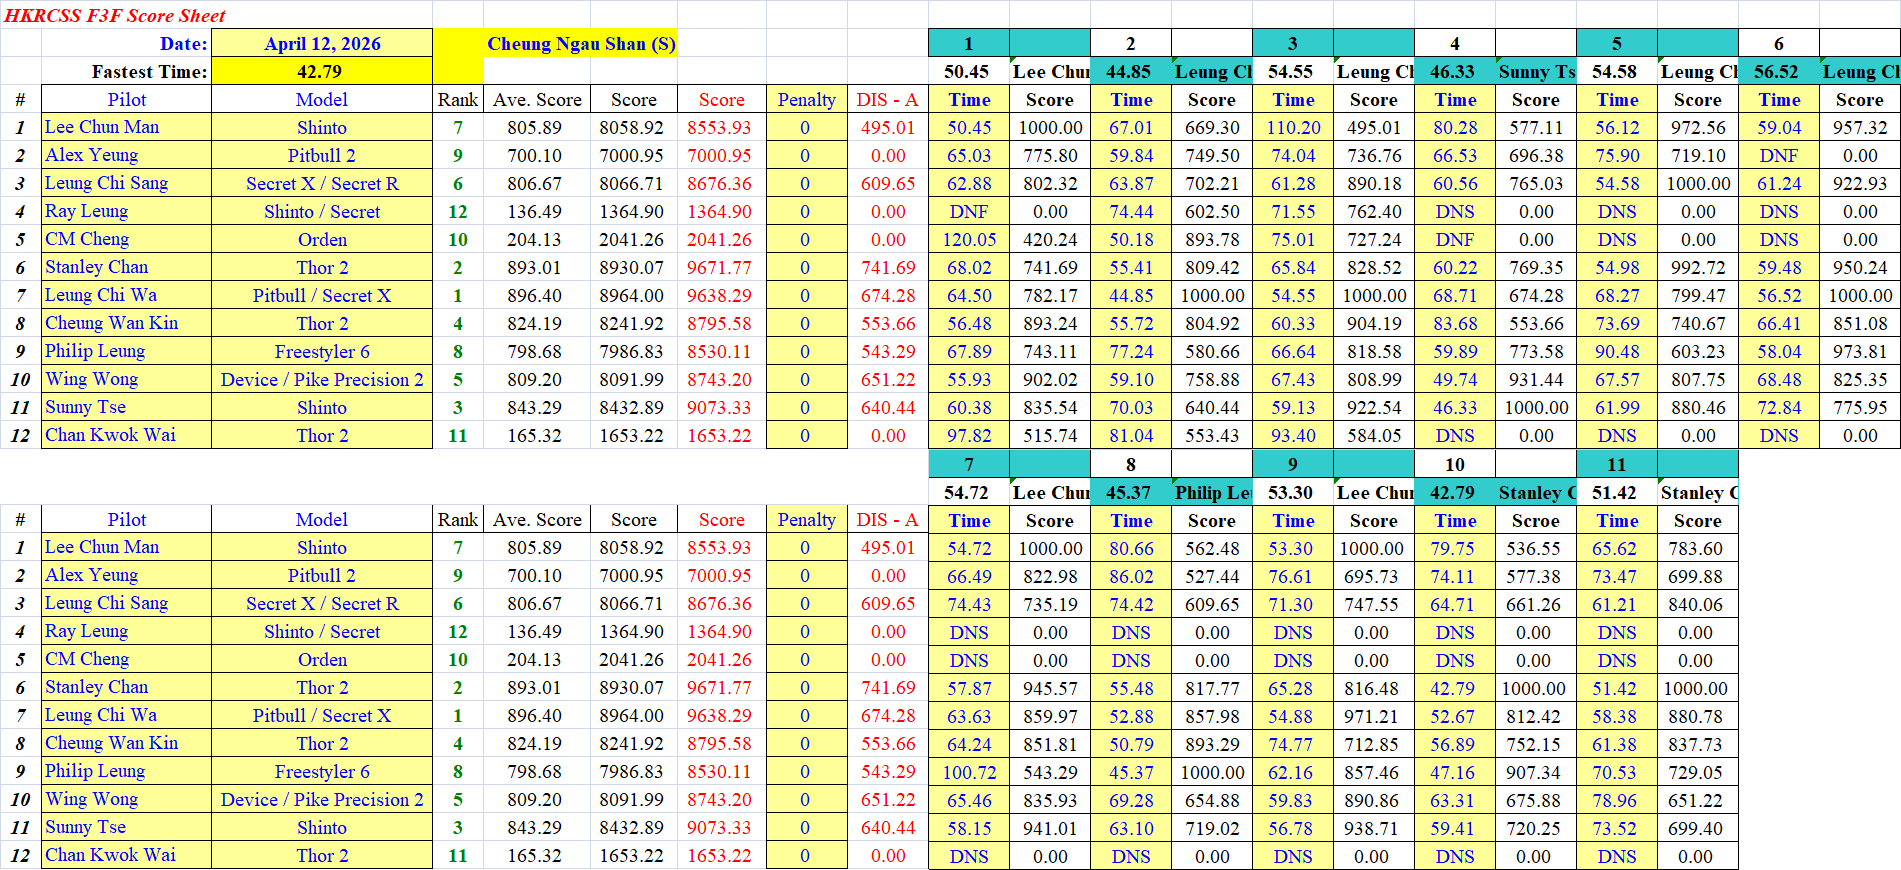Viewport: 1901px width, 870px height.
Task: Click Lee Chun Man in the upper table
Action: tap(102, 127)
